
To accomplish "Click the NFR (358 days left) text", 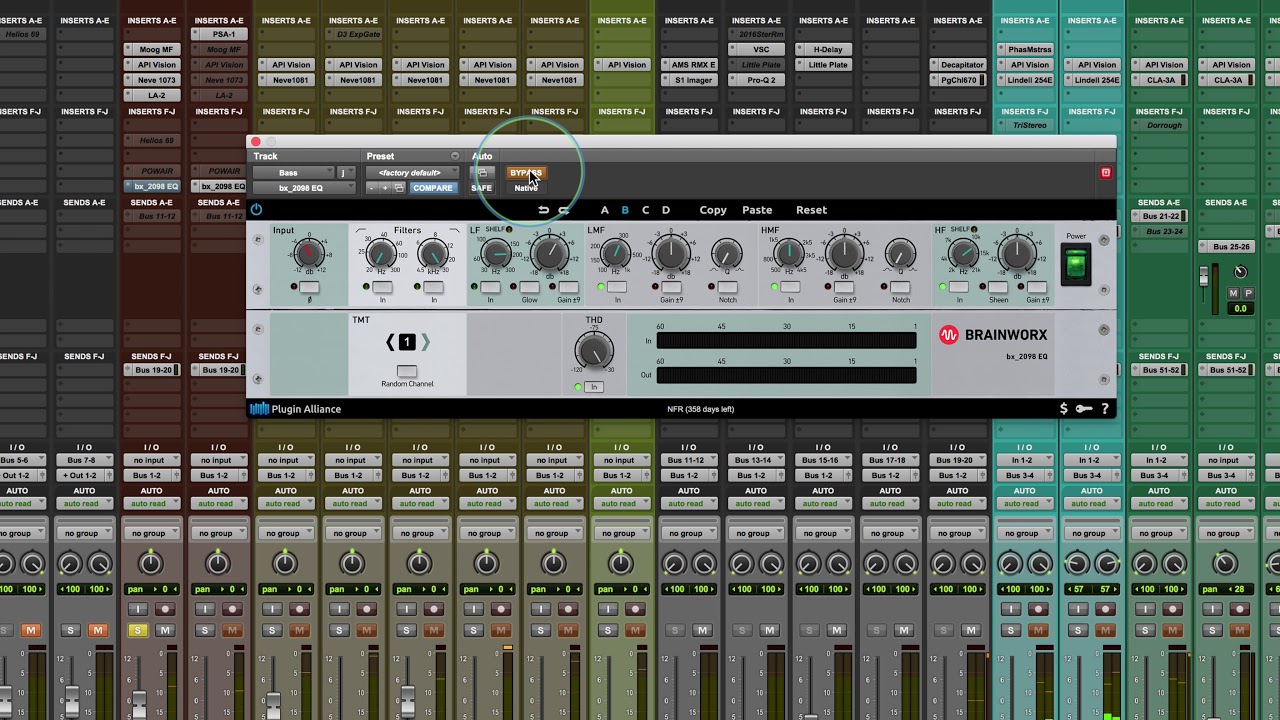I will (x=700, y=409).
